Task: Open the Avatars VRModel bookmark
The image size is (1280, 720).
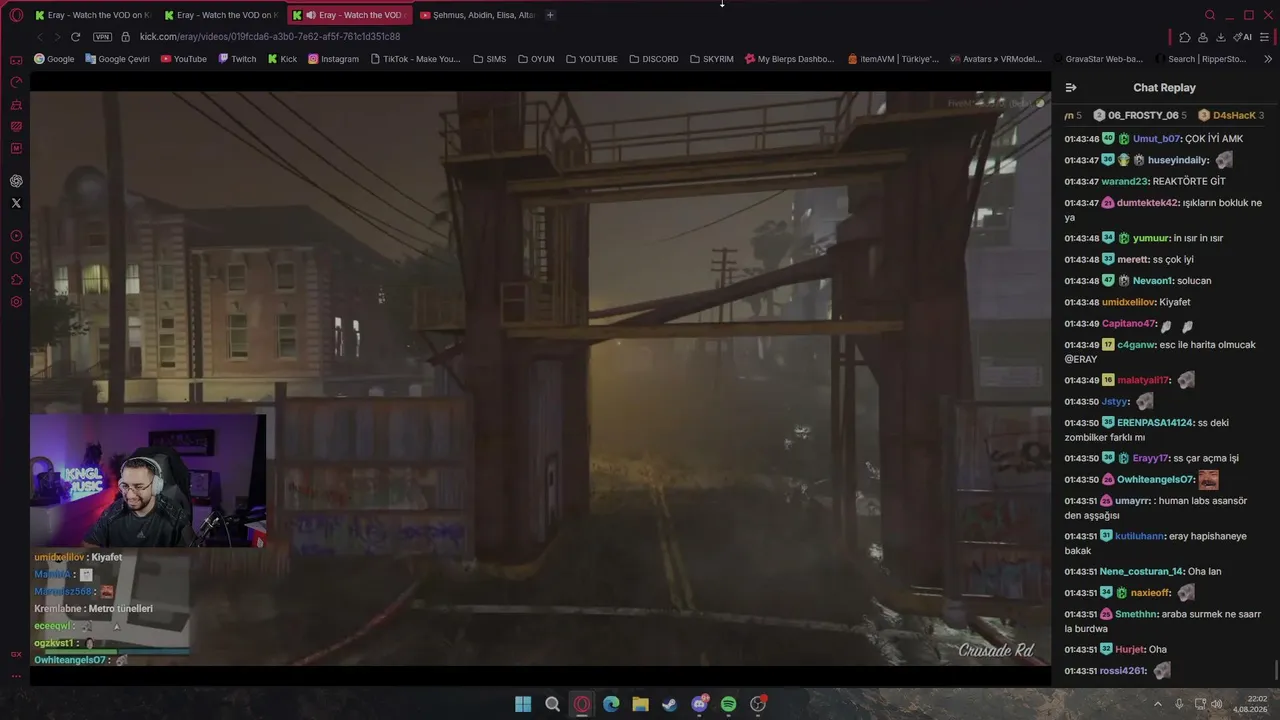Action: [x=996, y=59]
